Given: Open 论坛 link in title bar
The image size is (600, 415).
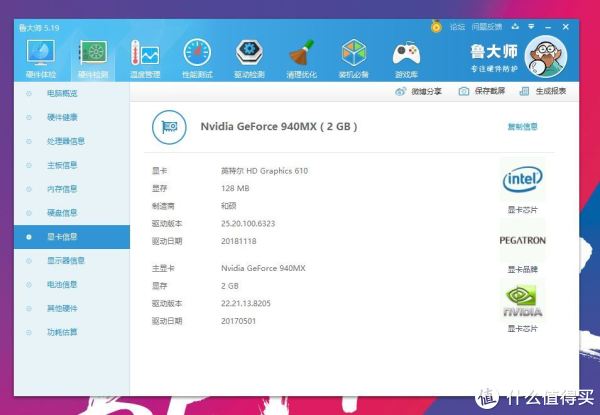Looking at the screenshot, I should click(x=457, y=27).
